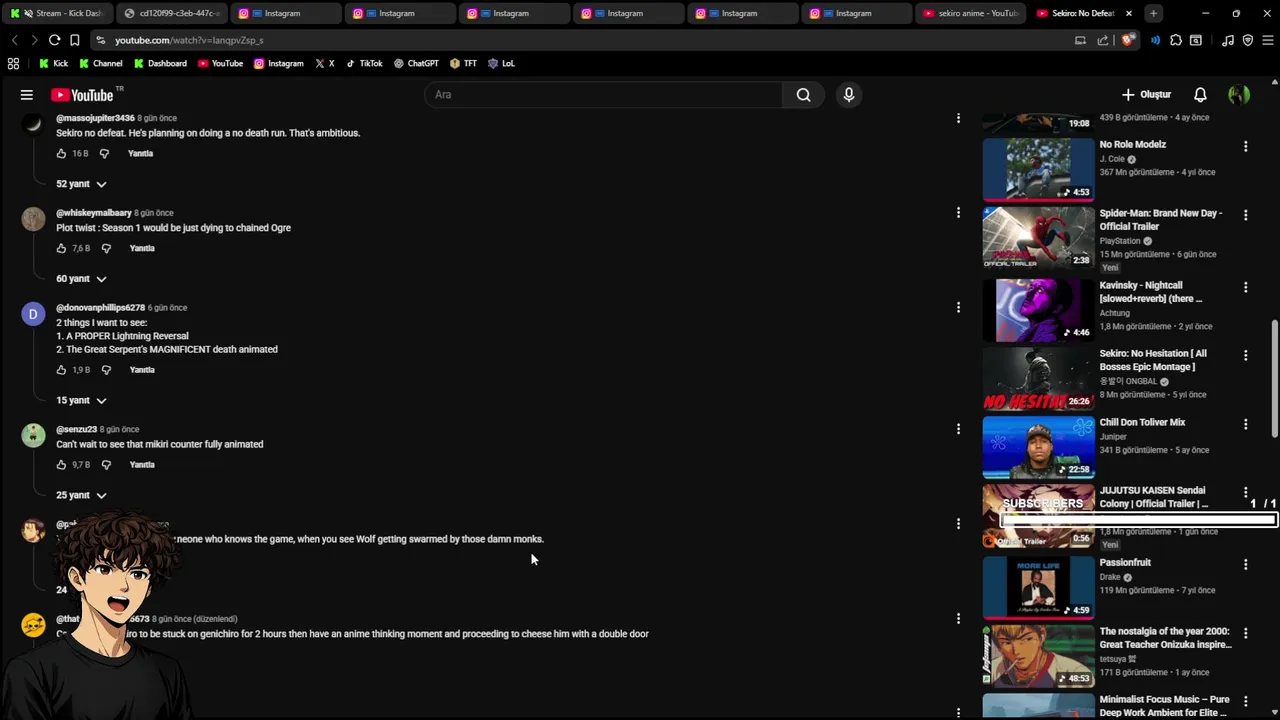
Task: Open the Oluştur create menu
Action: point(1146,95)
